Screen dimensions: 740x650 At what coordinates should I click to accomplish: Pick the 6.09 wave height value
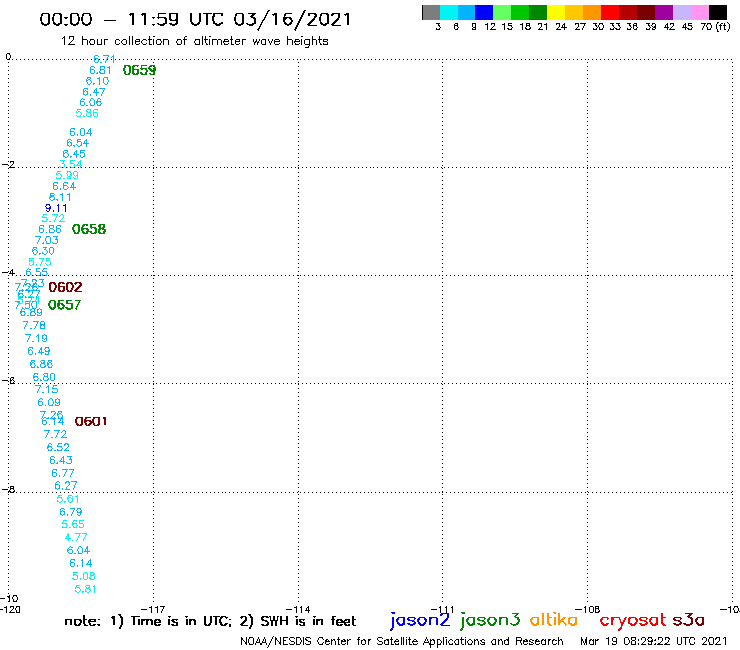pyautogui.click(x=49, y=402)
